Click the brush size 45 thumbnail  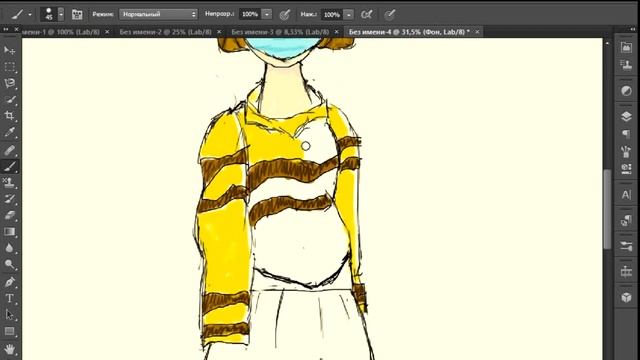49,14
